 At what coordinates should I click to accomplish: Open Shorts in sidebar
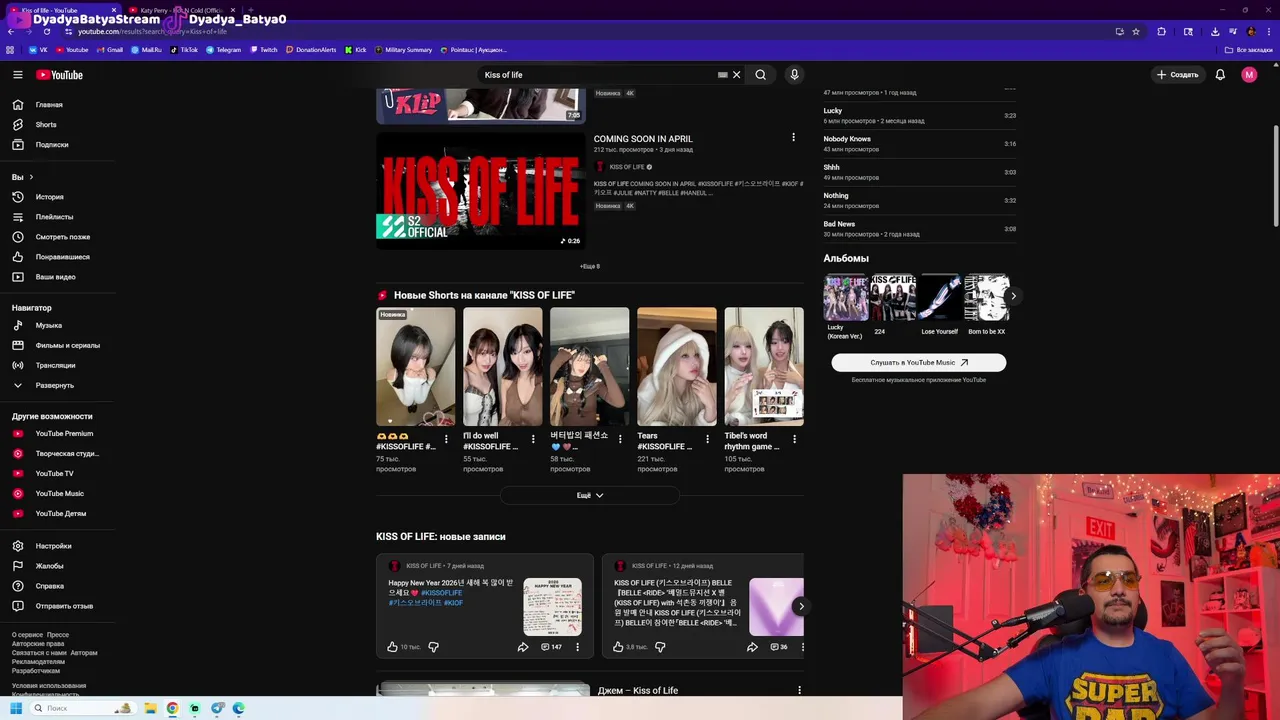[56, 125]
